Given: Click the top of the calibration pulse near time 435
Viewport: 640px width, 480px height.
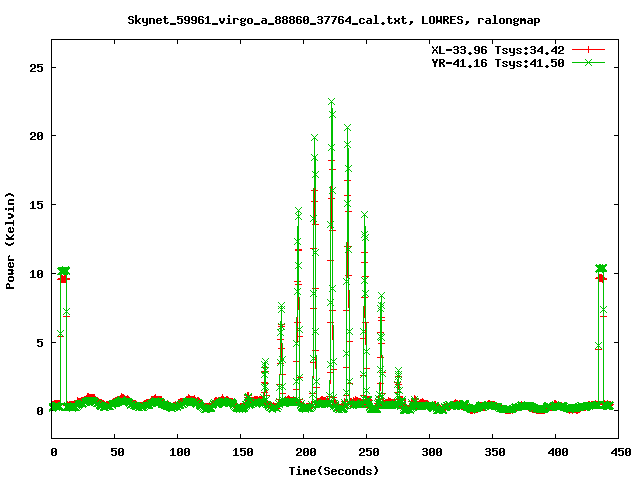Looking at the screenshot, I should [x=601, y=268].
